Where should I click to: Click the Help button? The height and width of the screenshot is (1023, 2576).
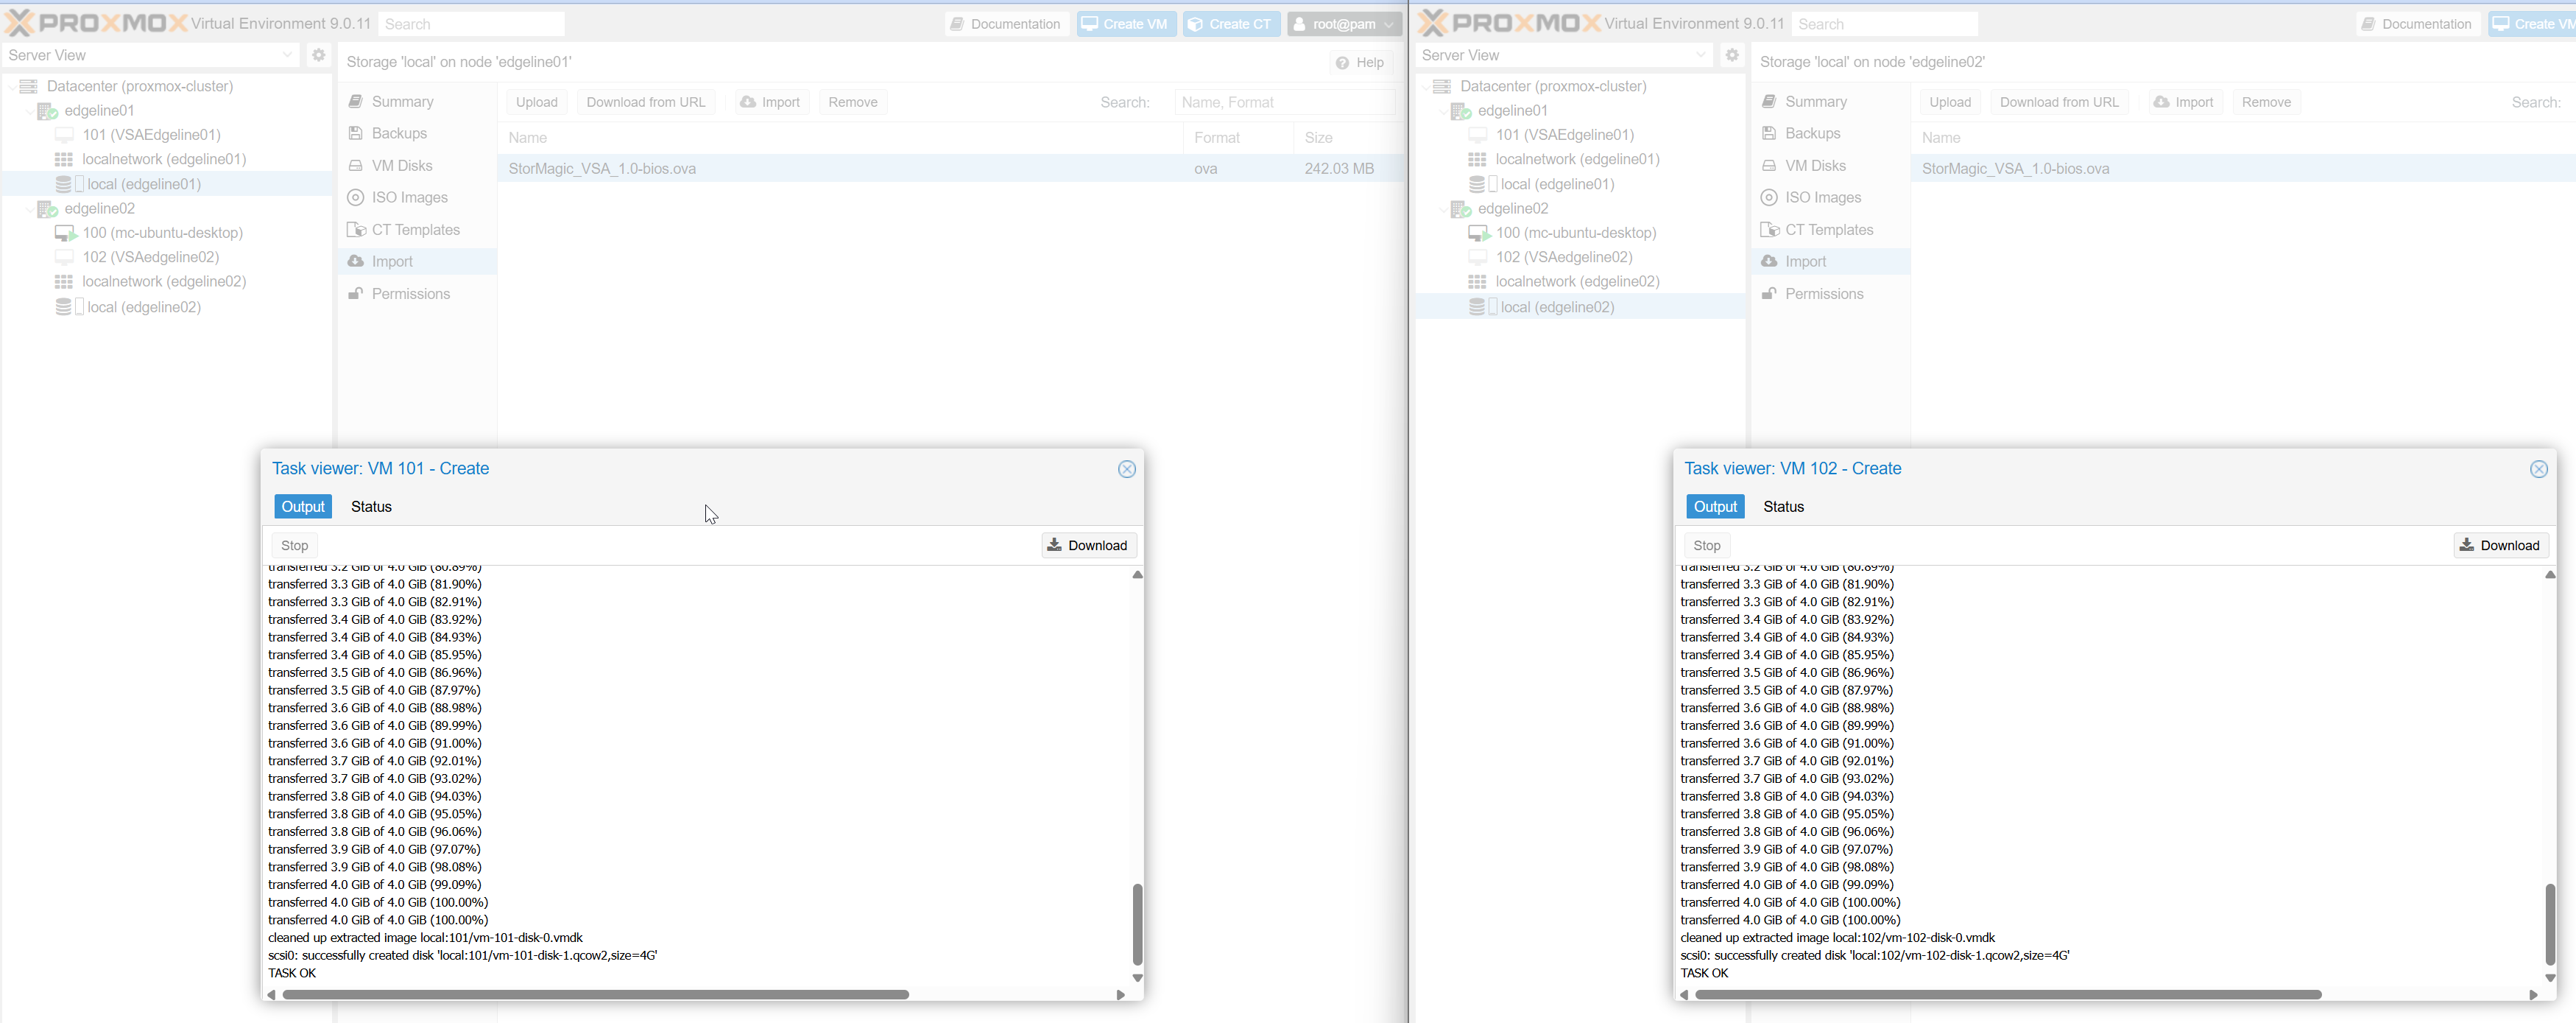pyautogui.click(x=1360, y=62)
